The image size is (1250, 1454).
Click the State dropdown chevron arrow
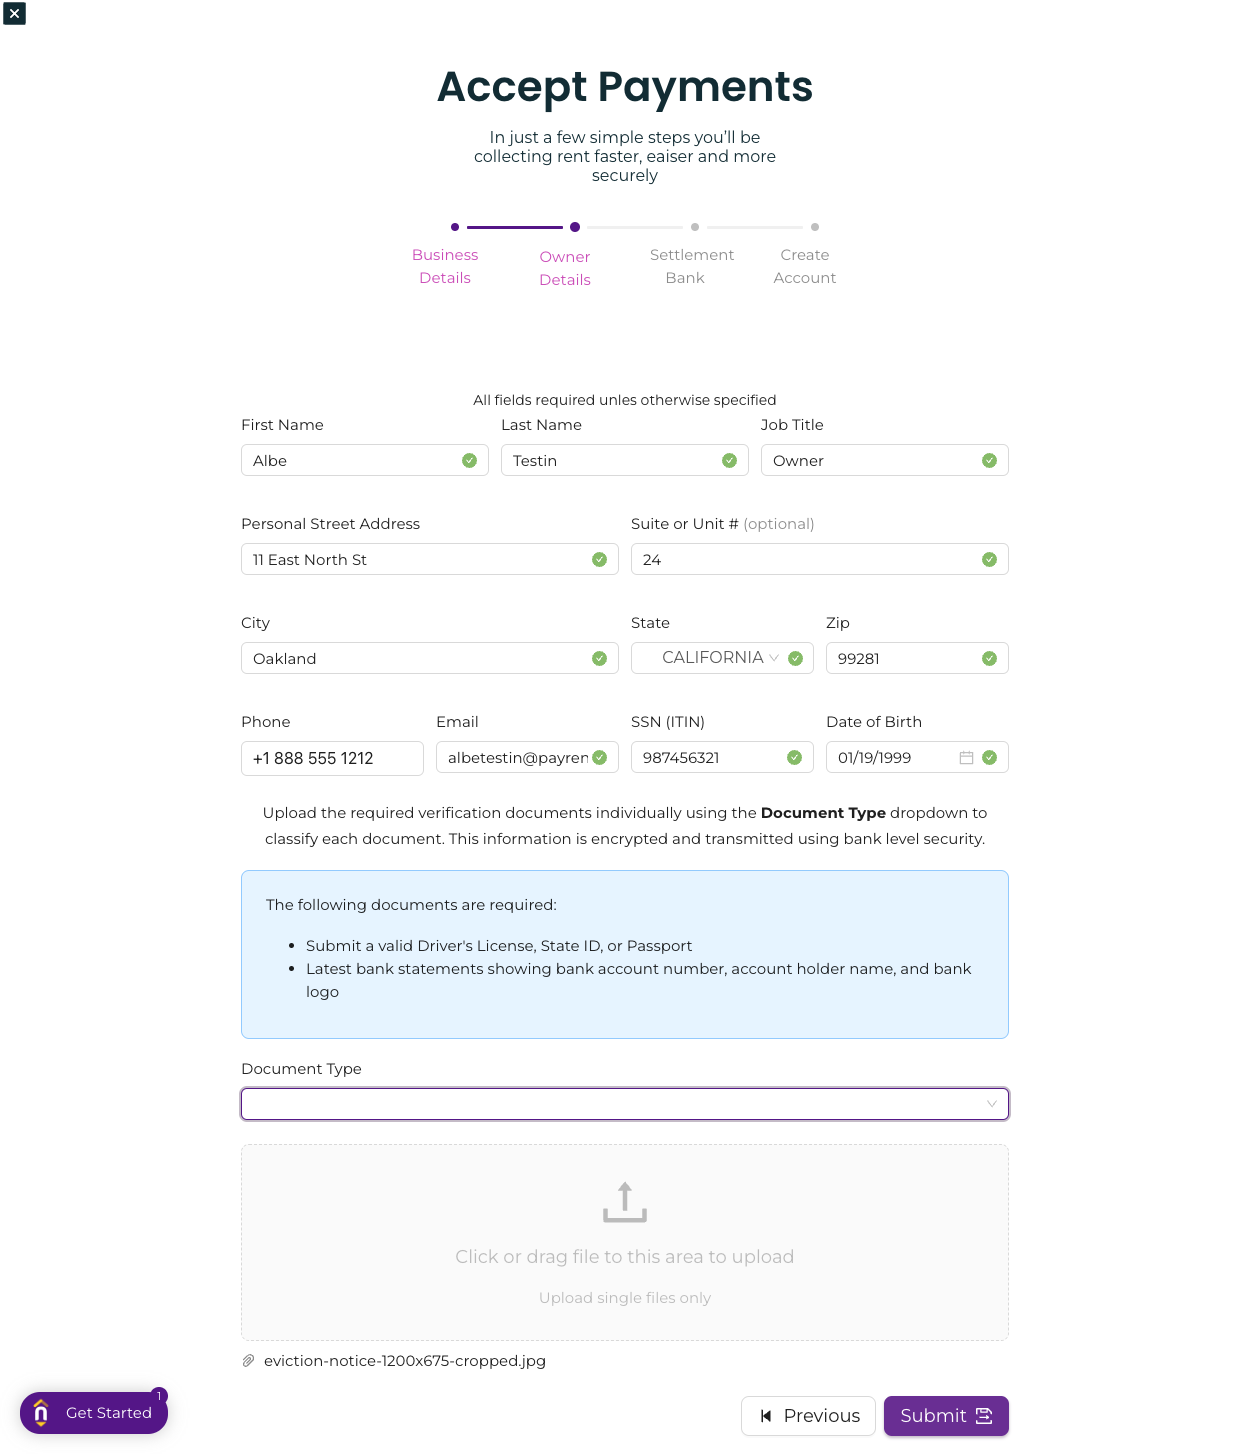(774, 658)
